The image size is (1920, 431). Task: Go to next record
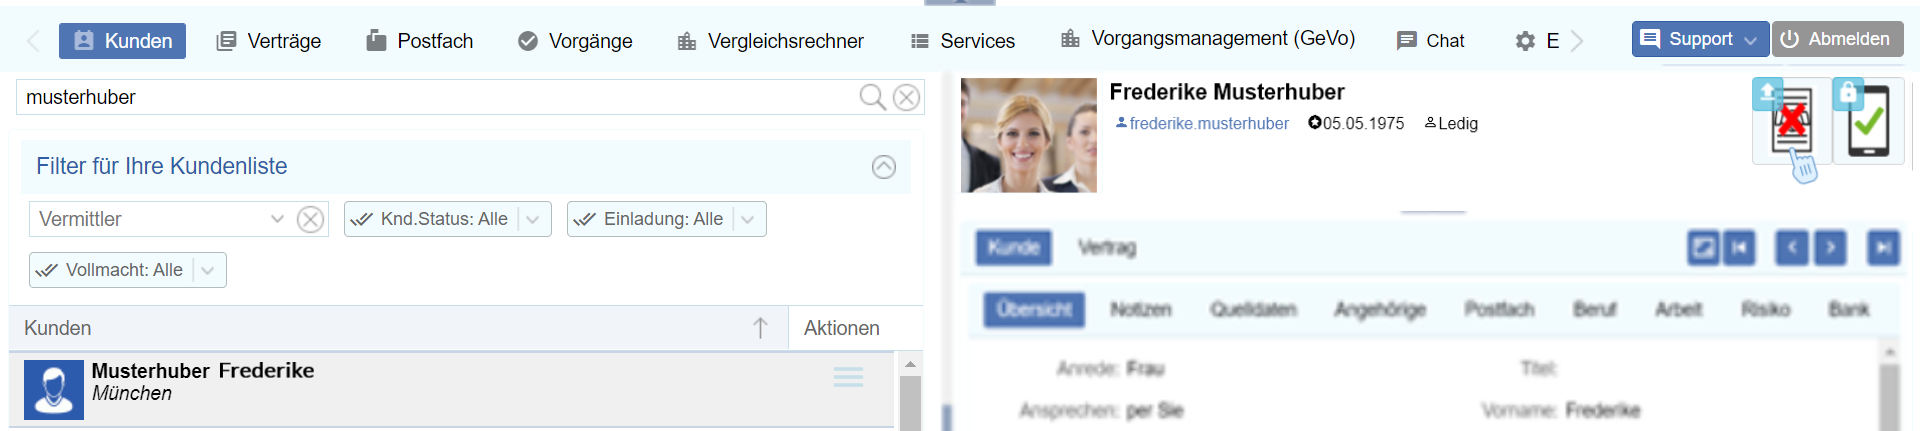point(1830,247)
